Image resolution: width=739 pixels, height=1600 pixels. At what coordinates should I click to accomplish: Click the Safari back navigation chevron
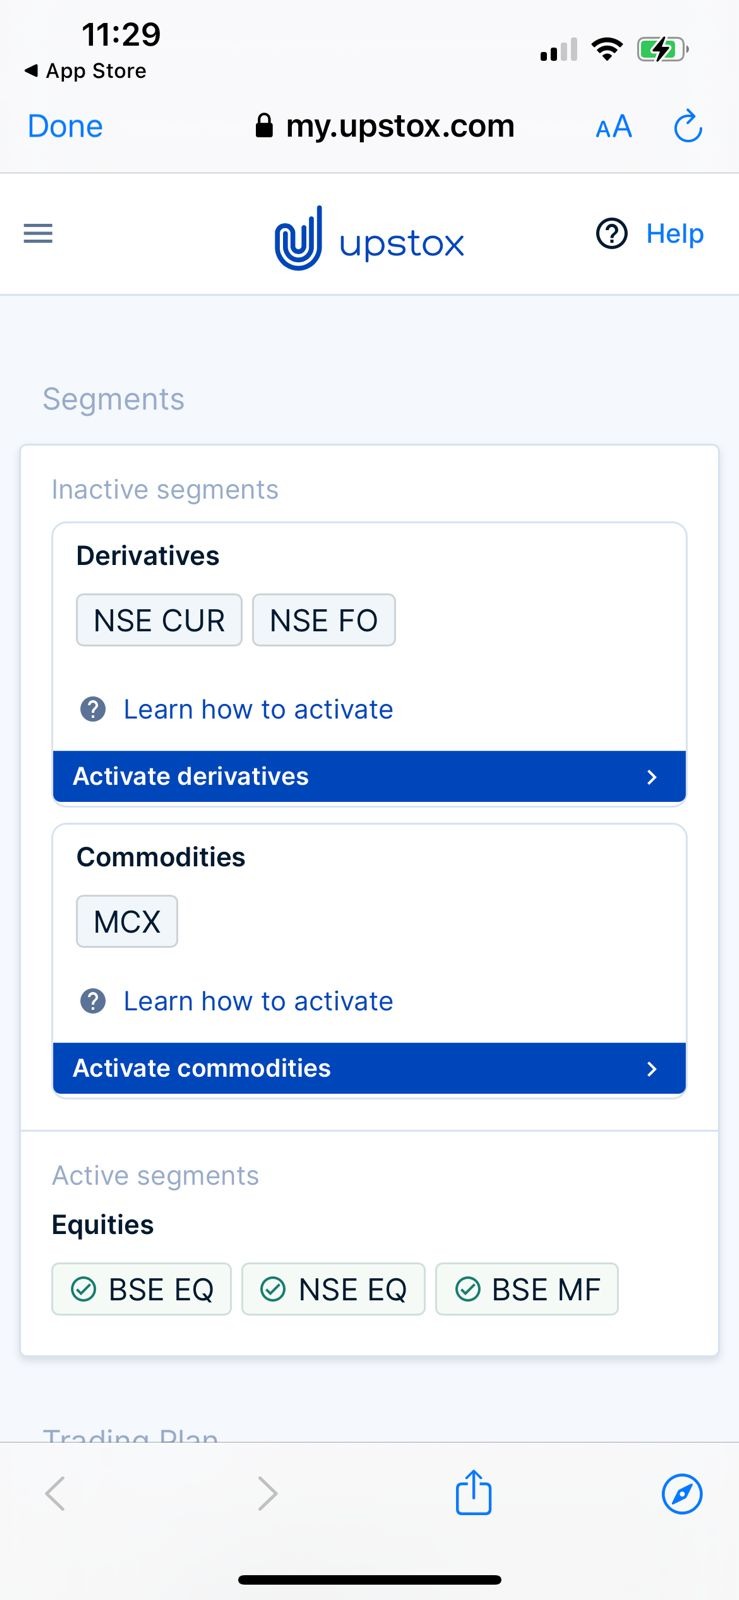click(x=55, y=1493)
